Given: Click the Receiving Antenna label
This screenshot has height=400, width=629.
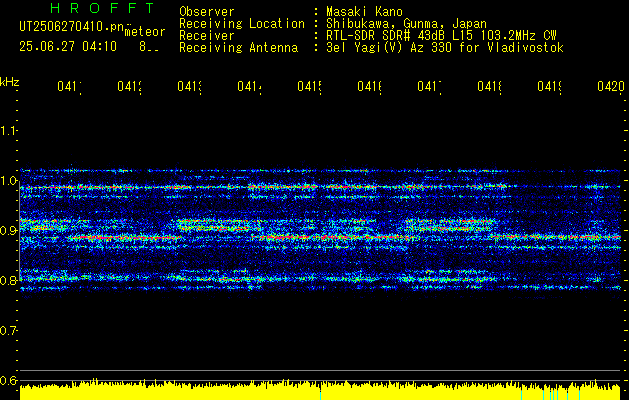Looking at the screenshot, I should [x=238, y=48].
